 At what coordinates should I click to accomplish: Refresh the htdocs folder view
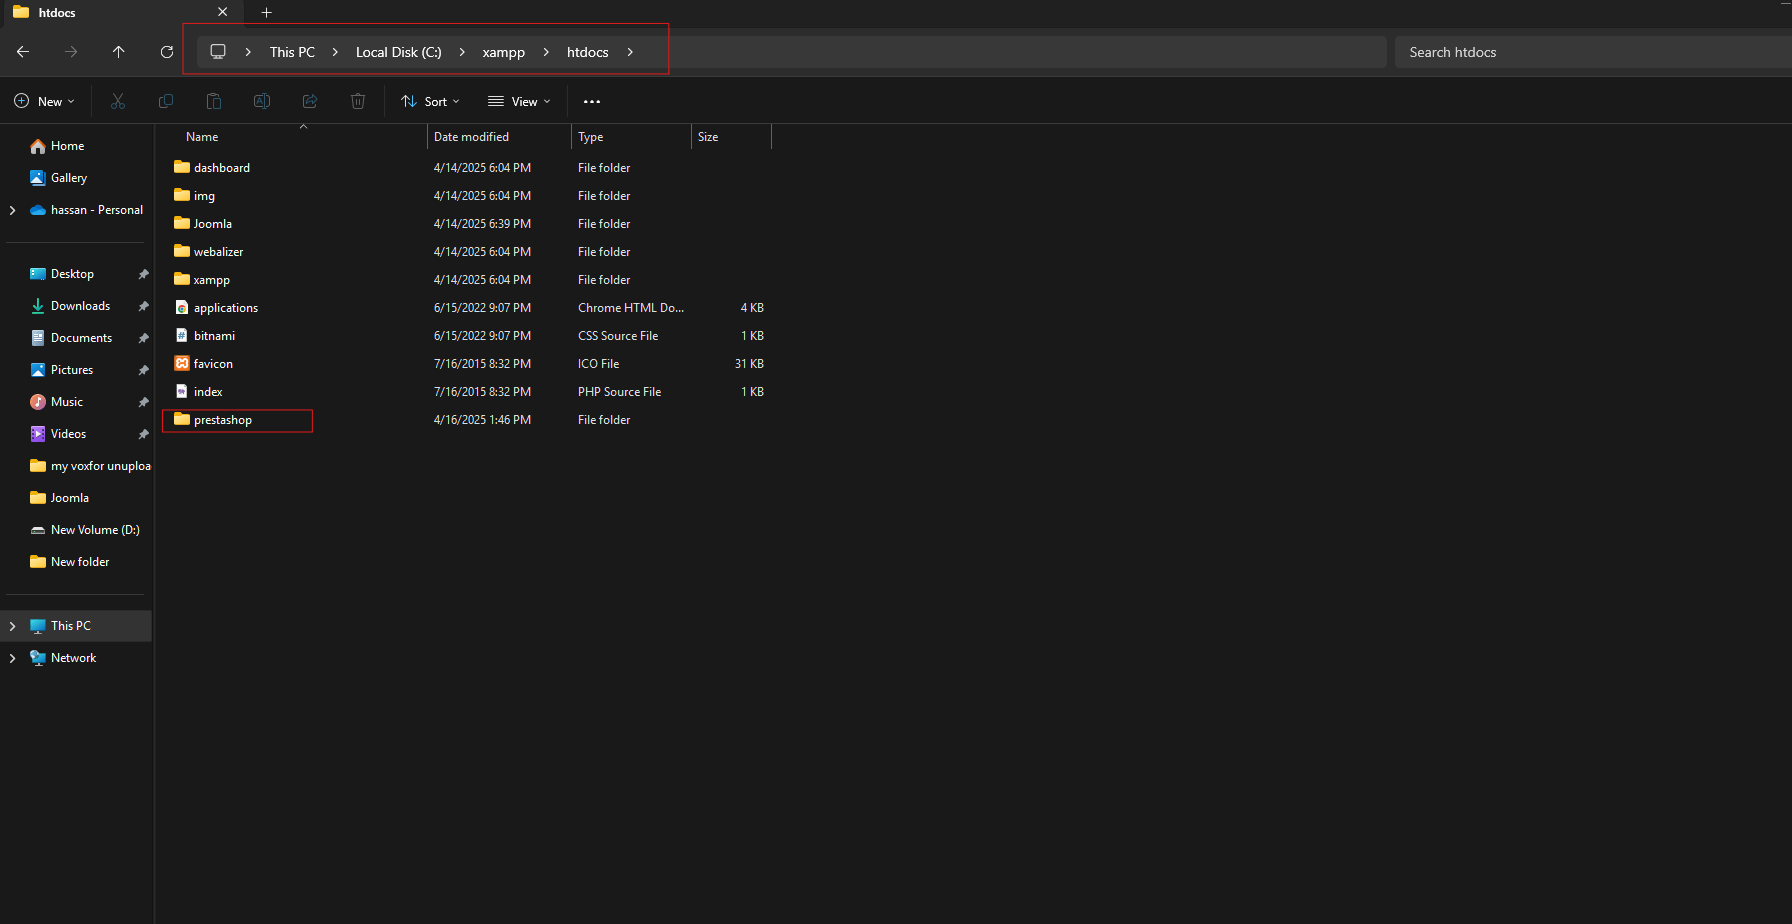click(167, 52)
